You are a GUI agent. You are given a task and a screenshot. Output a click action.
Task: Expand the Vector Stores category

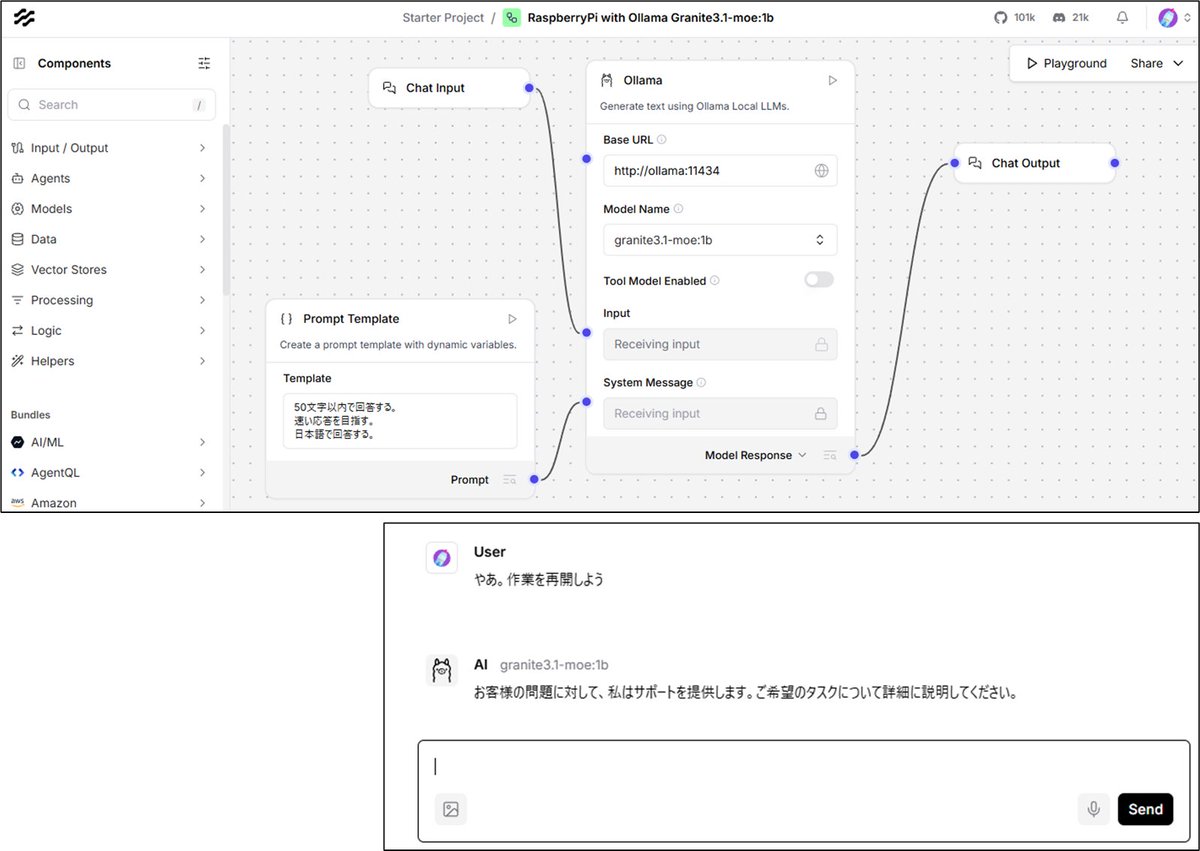pos(111,270)
